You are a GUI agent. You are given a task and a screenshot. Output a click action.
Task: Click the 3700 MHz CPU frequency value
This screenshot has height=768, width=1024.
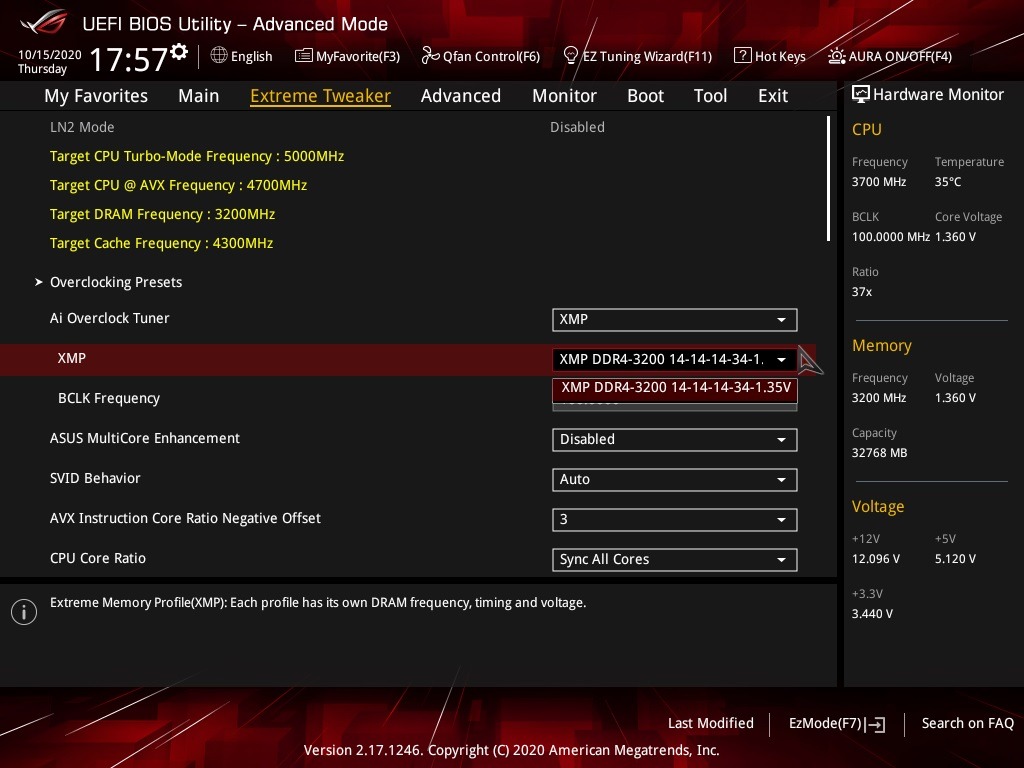pos(879,182)
